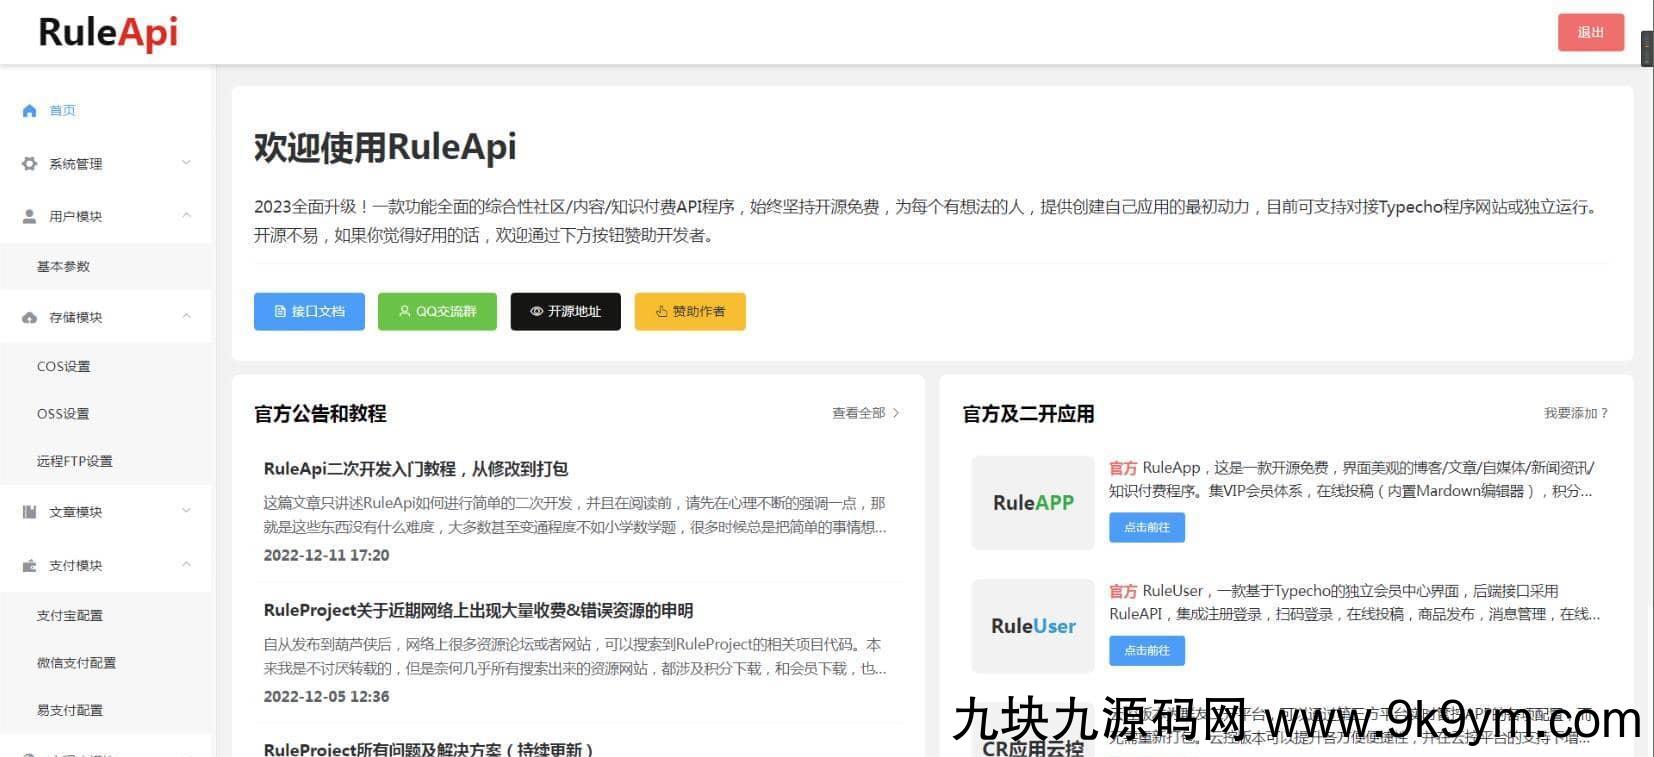Click the 支付模块 wallet icon
This screenshot has width=1654, height=757.
(x=29, y=566)
